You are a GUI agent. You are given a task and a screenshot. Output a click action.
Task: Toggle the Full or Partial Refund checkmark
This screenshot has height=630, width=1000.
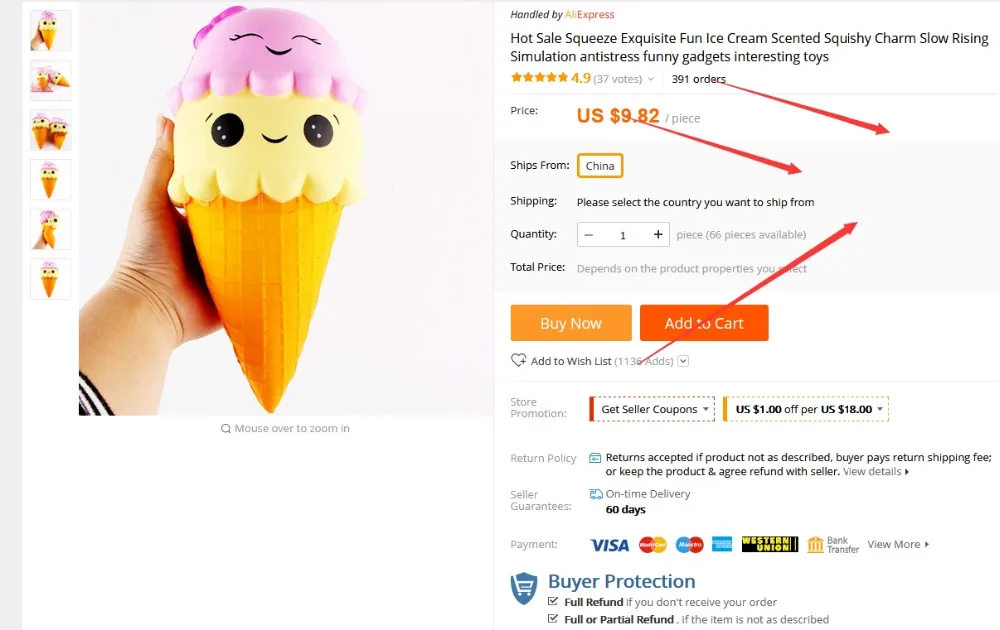click(553, 619)
